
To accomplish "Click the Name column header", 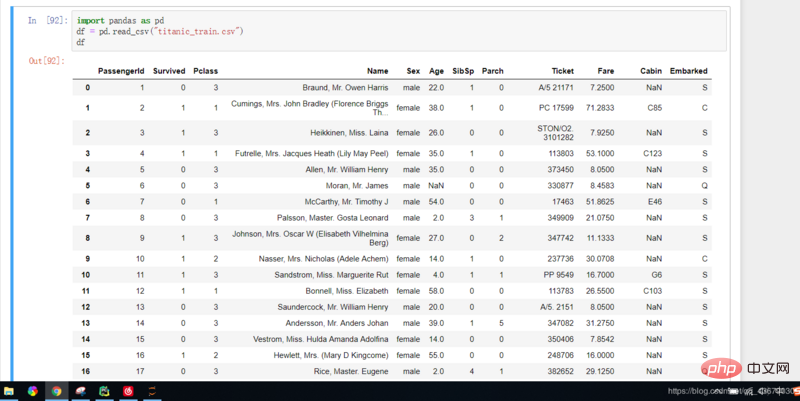I will coord(378,71).
